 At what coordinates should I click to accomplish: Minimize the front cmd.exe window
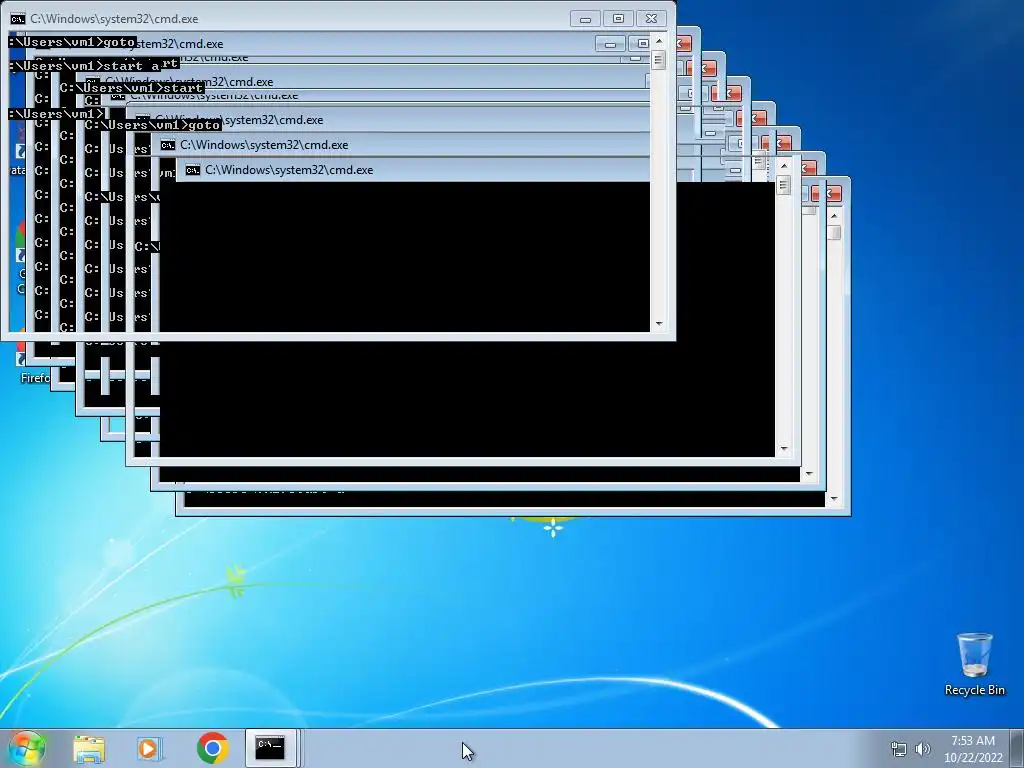tap(585, 19)
